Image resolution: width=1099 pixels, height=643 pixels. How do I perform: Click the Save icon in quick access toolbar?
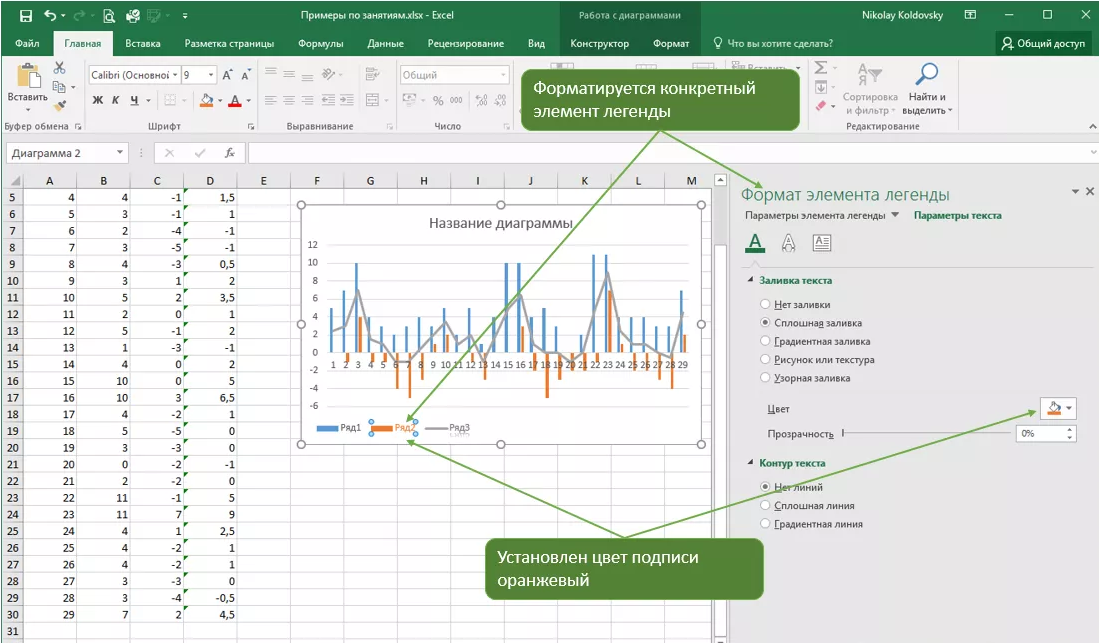(26, 15)
